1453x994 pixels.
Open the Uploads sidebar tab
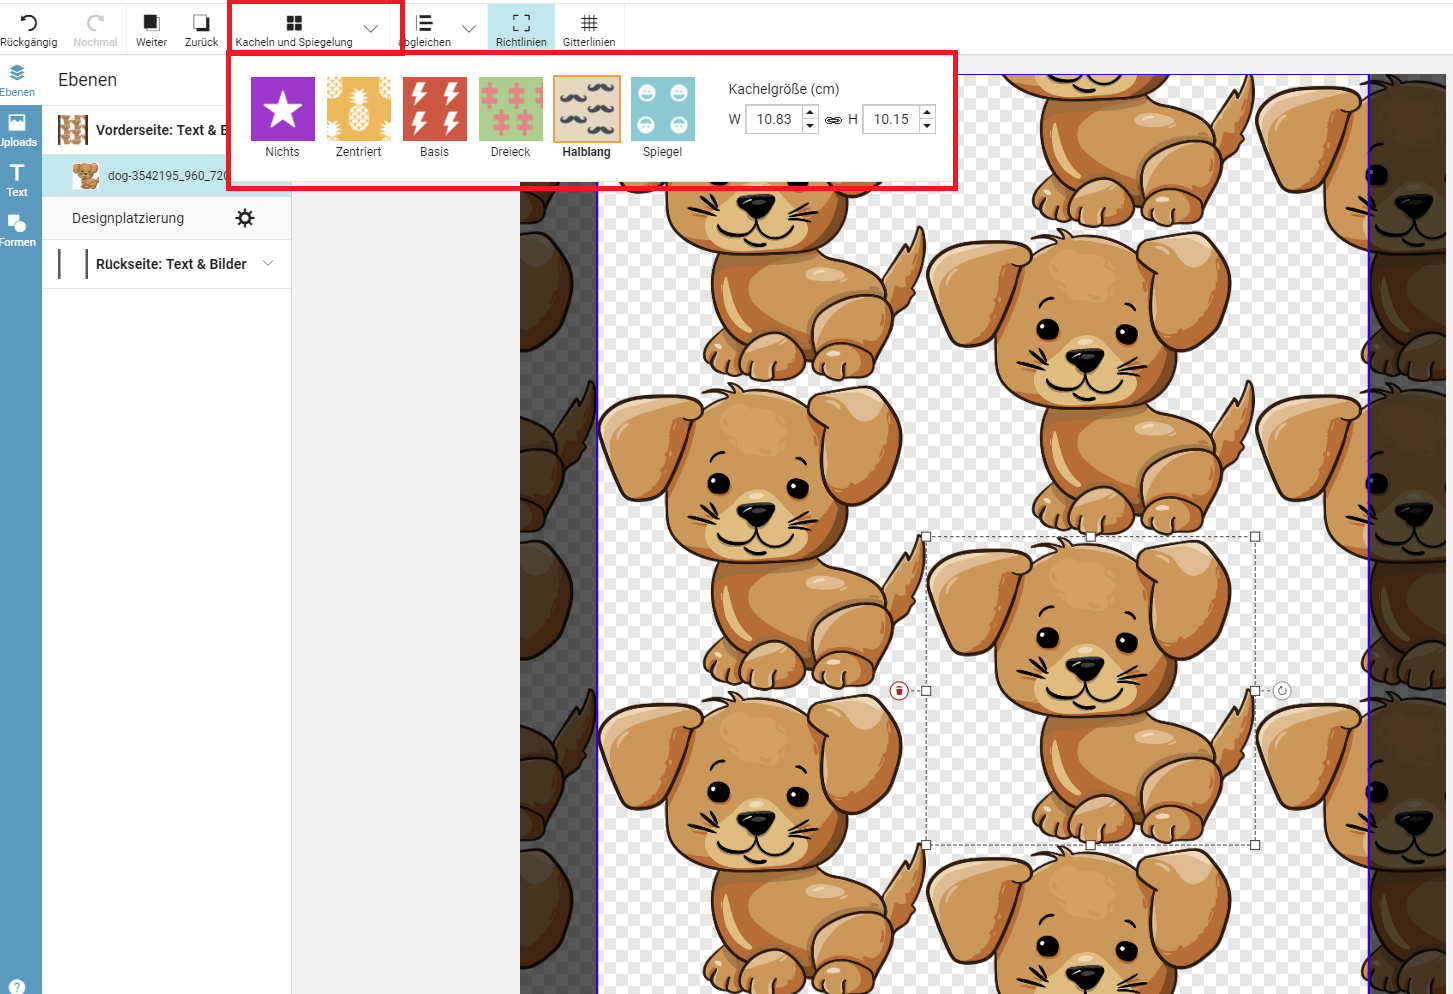(x=17, y=130)
